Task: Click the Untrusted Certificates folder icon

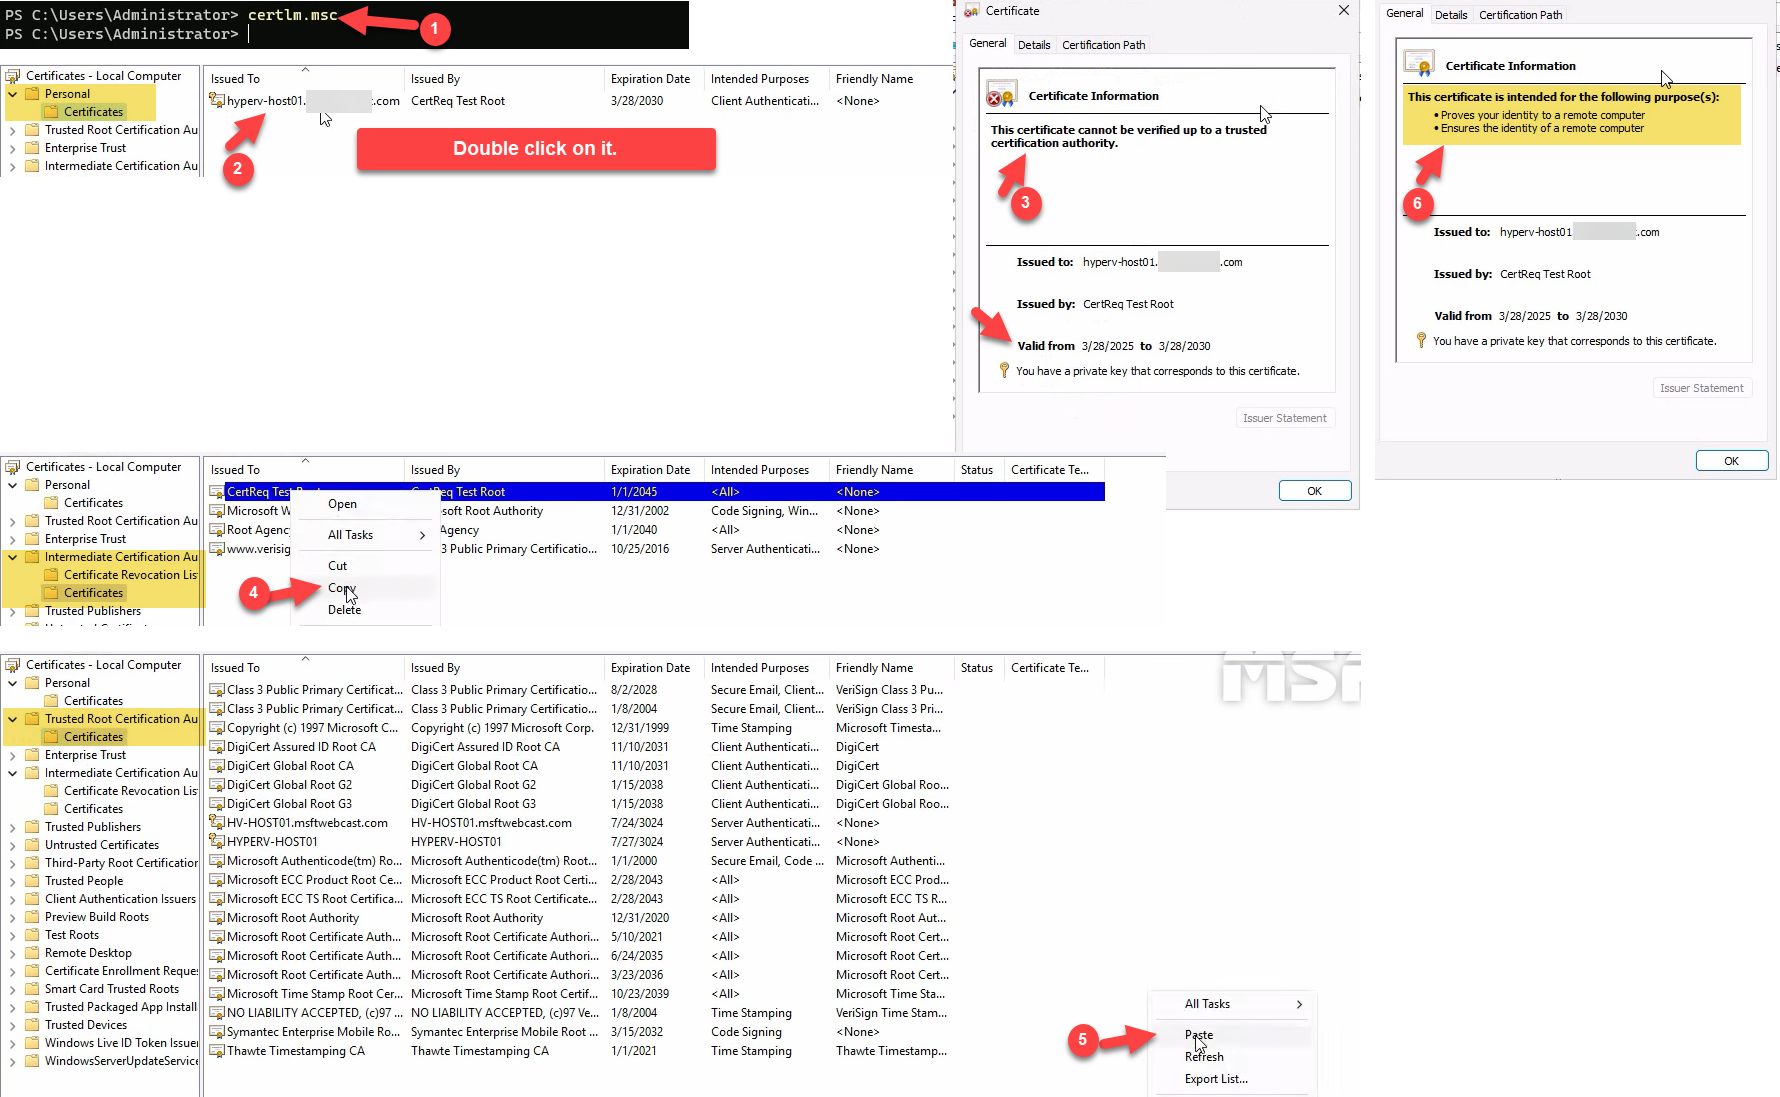Action: (x=32, y=845)
